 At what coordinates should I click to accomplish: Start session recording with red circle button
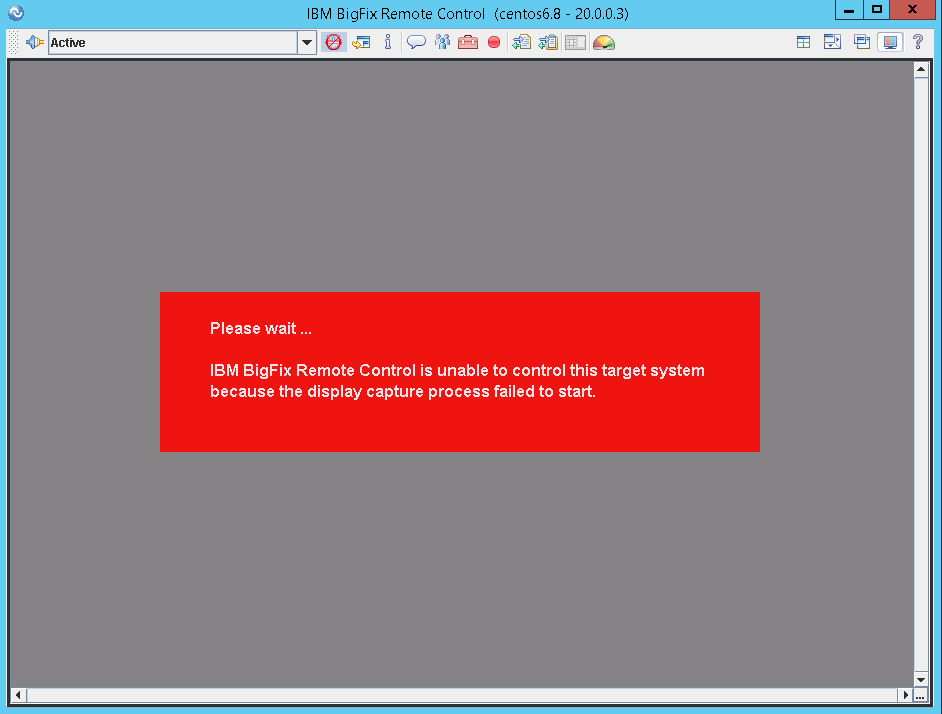pos(494,42)
